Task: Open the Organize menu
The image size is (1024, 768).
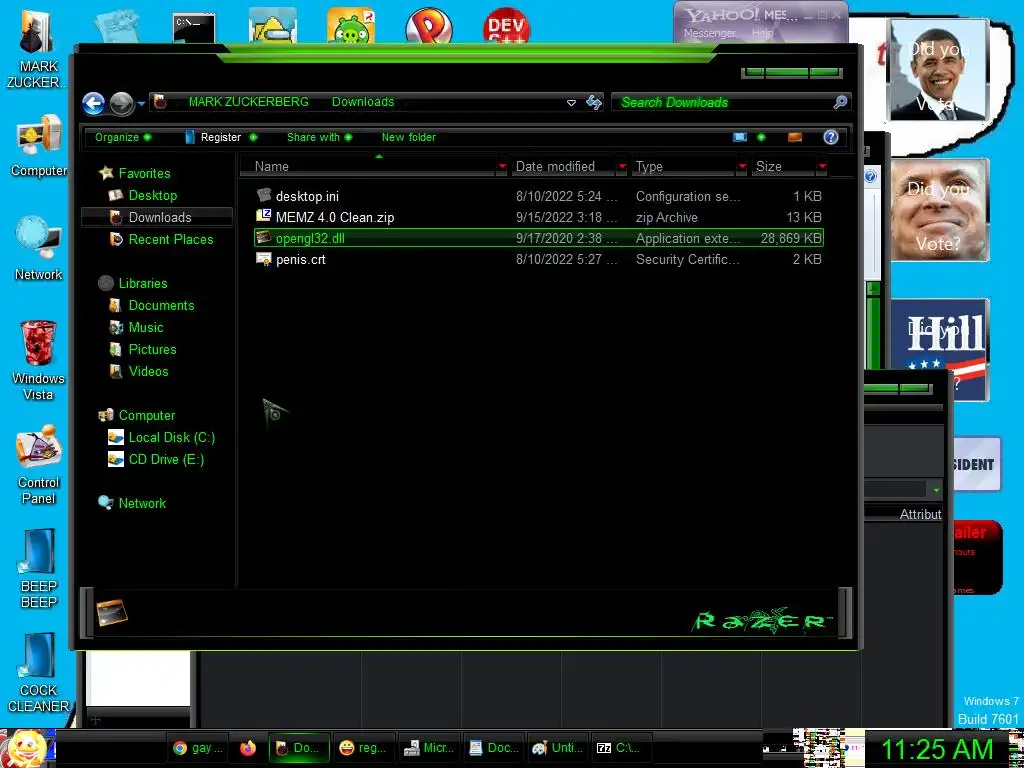Action: [123, 137]
